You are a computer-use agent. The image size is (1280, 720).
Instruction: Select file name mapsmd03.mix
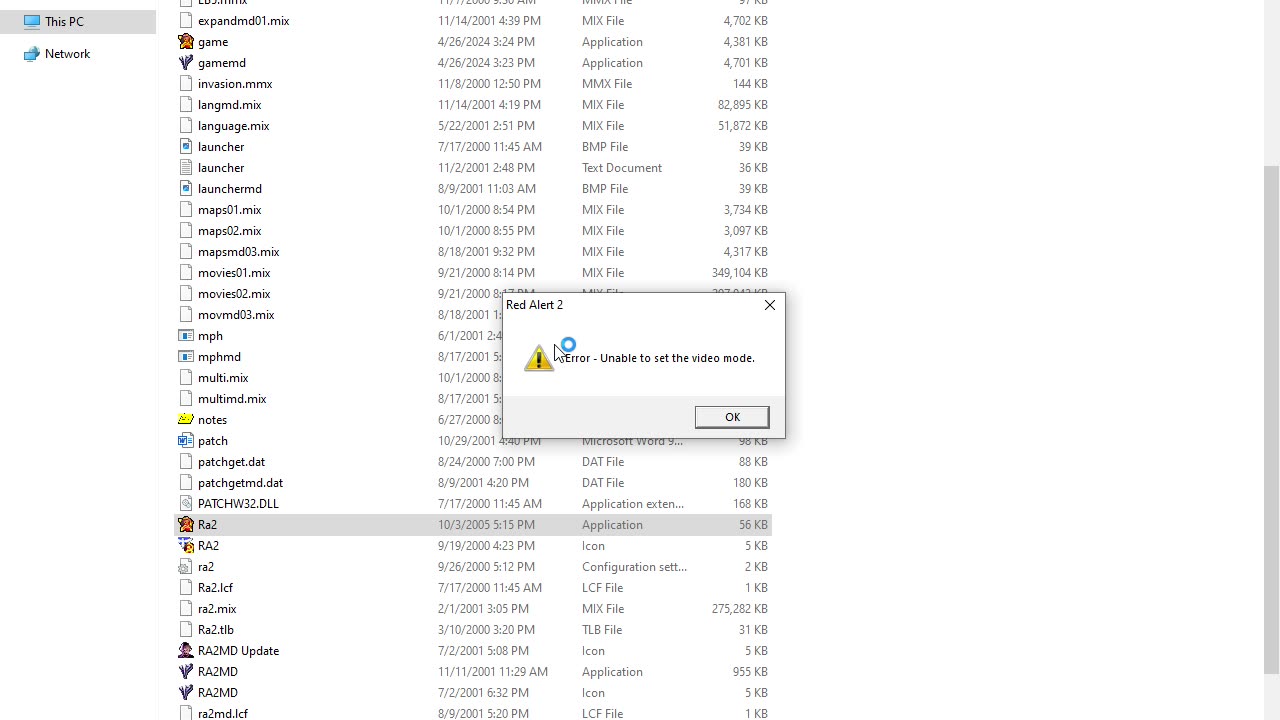coord(238,252)
